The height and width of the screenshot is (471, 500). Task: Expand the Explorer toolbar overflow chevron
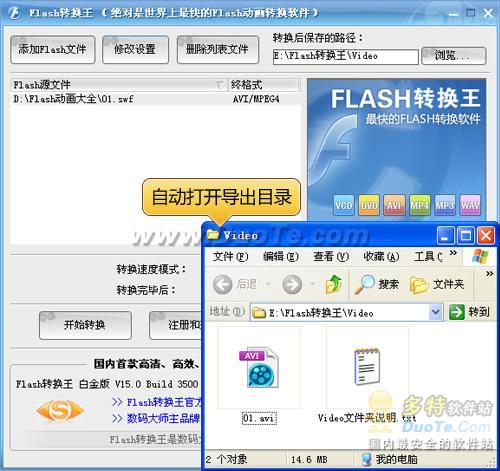(x=489, y=274)
